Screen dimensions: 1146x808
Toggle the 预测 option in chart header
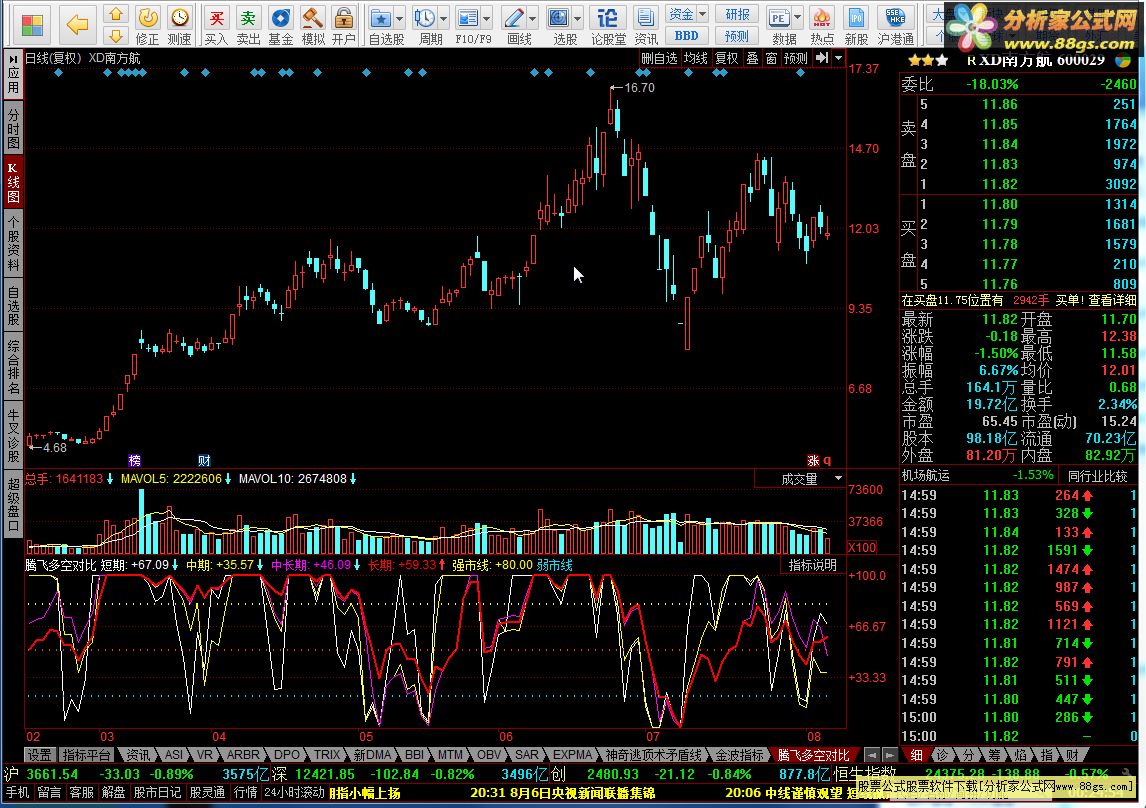pos(795,58)
